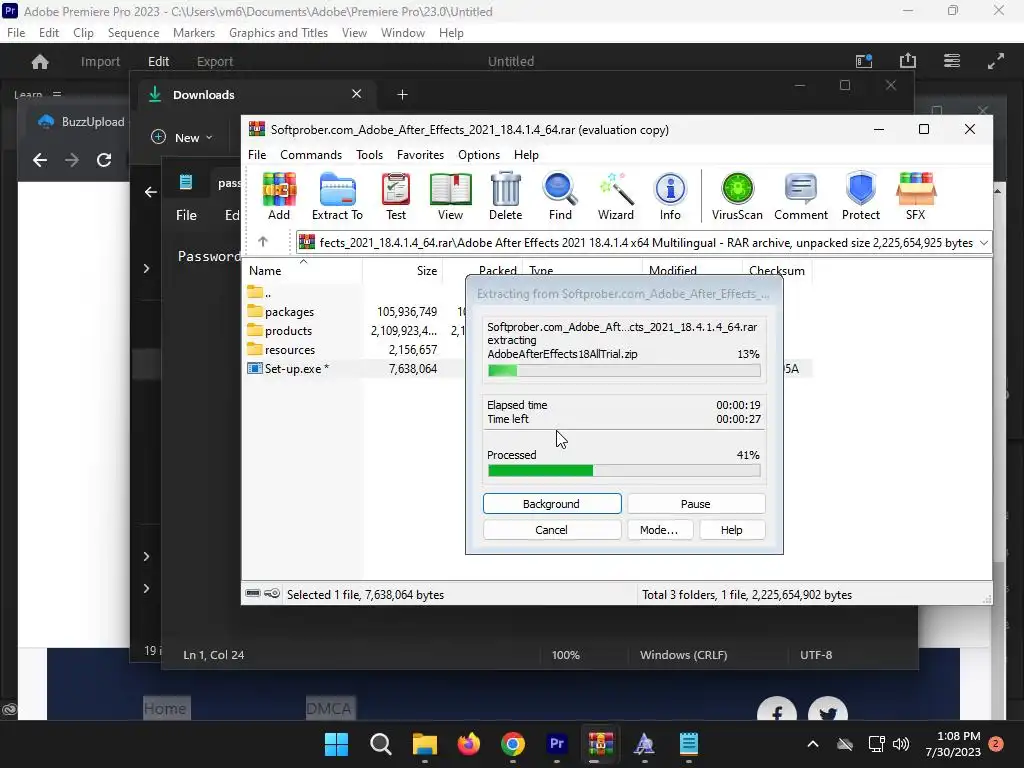1024x768 pixels.
Task: Open WinRAR Commands menu
Action: 311,155
